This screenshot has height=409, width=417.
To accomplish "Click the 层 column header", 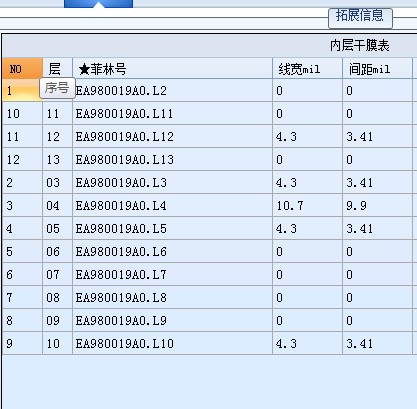I will (58, 69).
